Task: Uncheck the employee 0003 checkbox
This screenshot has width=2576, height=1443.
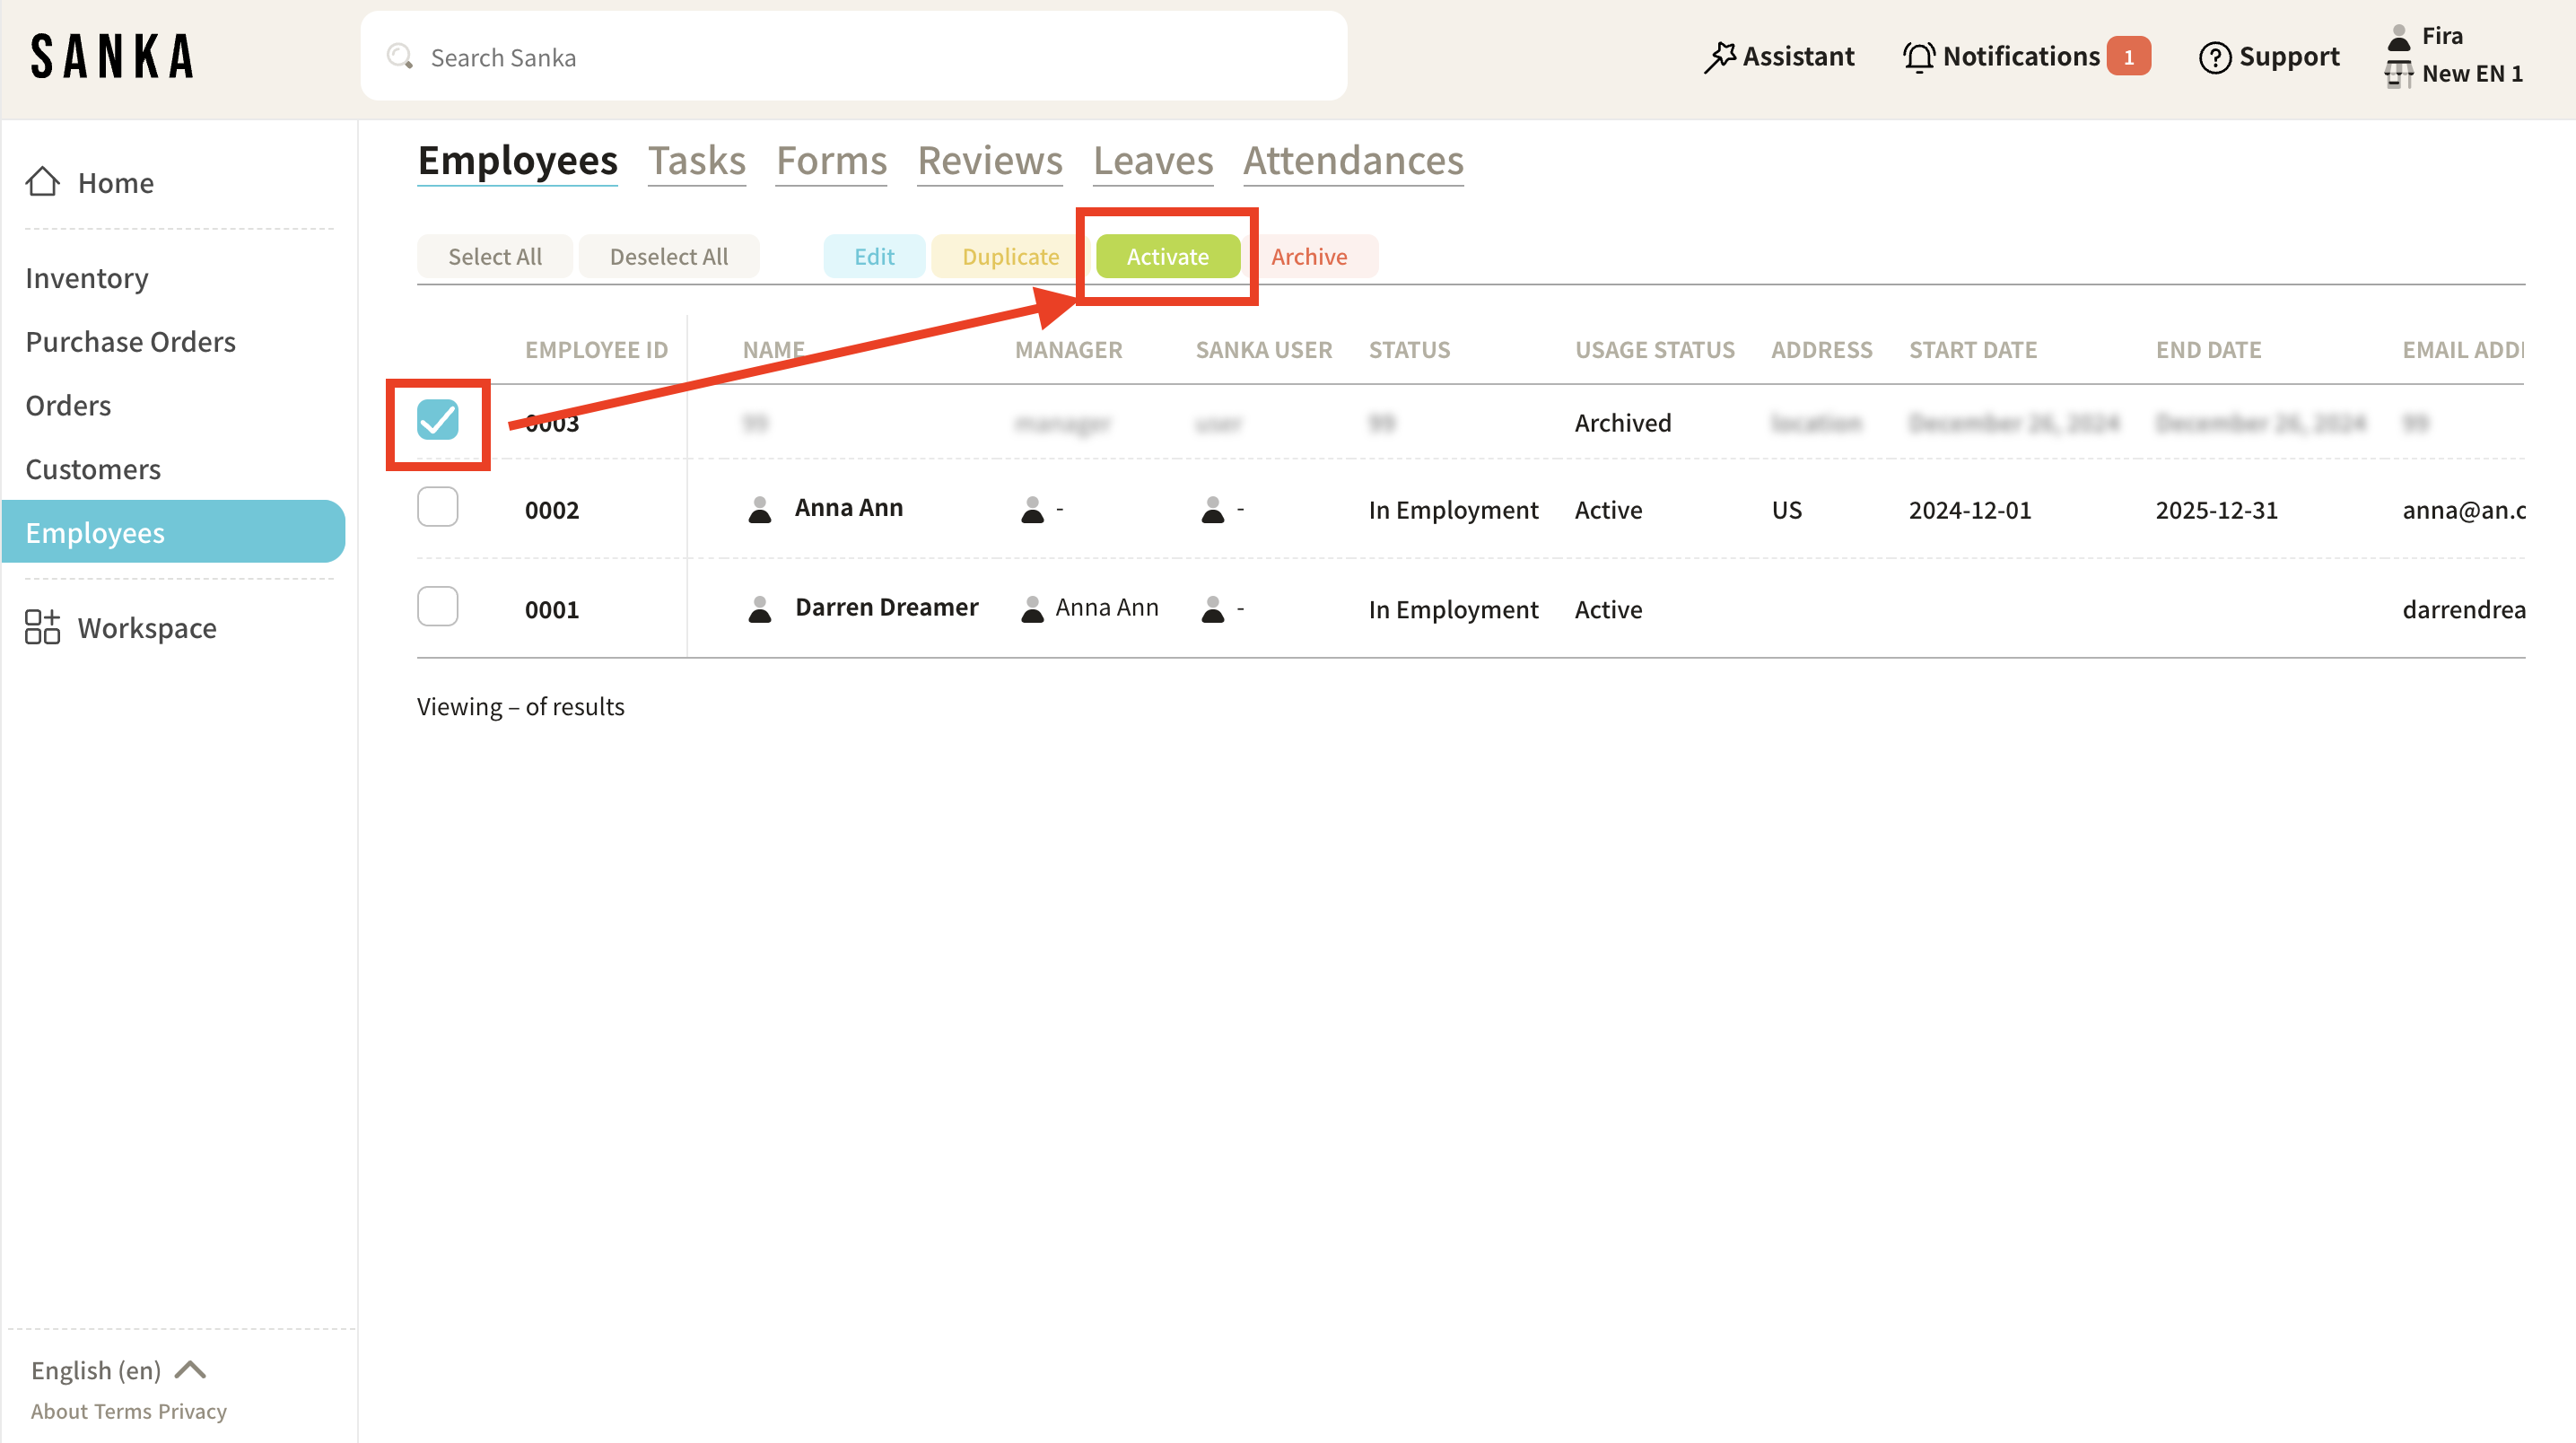Action: 438,420
